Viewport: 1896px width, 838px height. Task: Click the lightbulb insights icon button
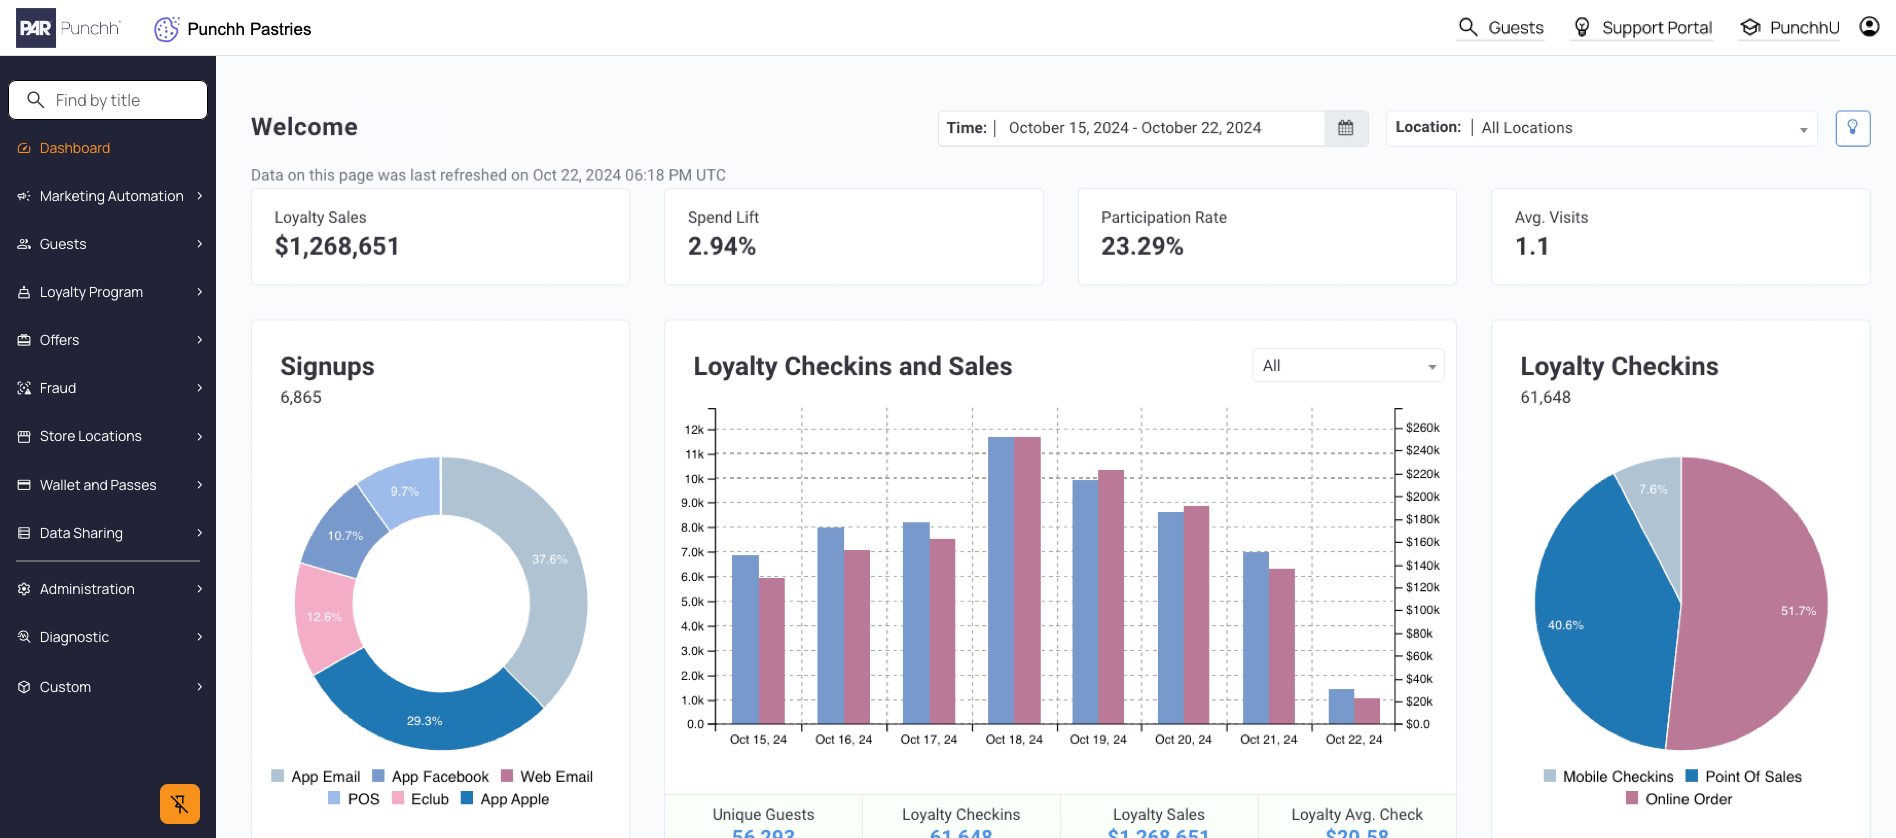pos(1853,128)
